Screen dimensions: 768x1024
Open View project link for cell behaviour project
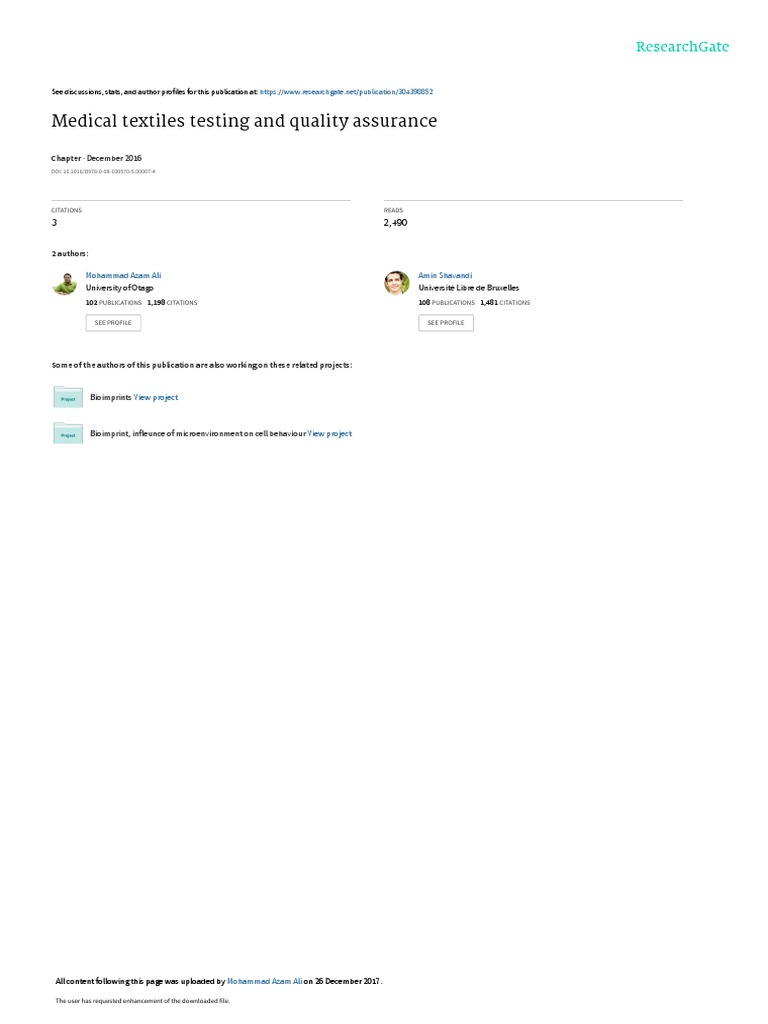pyautogui.click(x=330, y=434)
